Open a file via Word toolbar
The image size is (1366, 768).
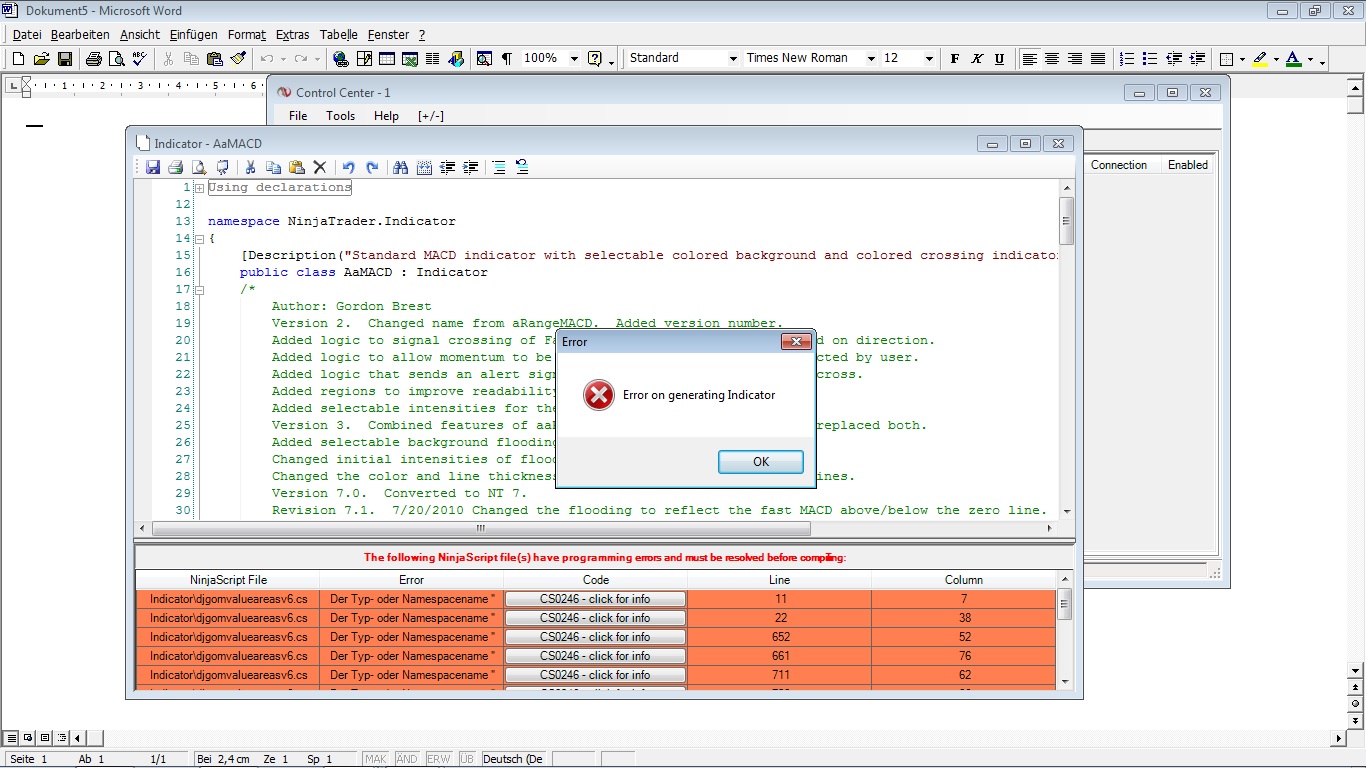pos(42,59)
